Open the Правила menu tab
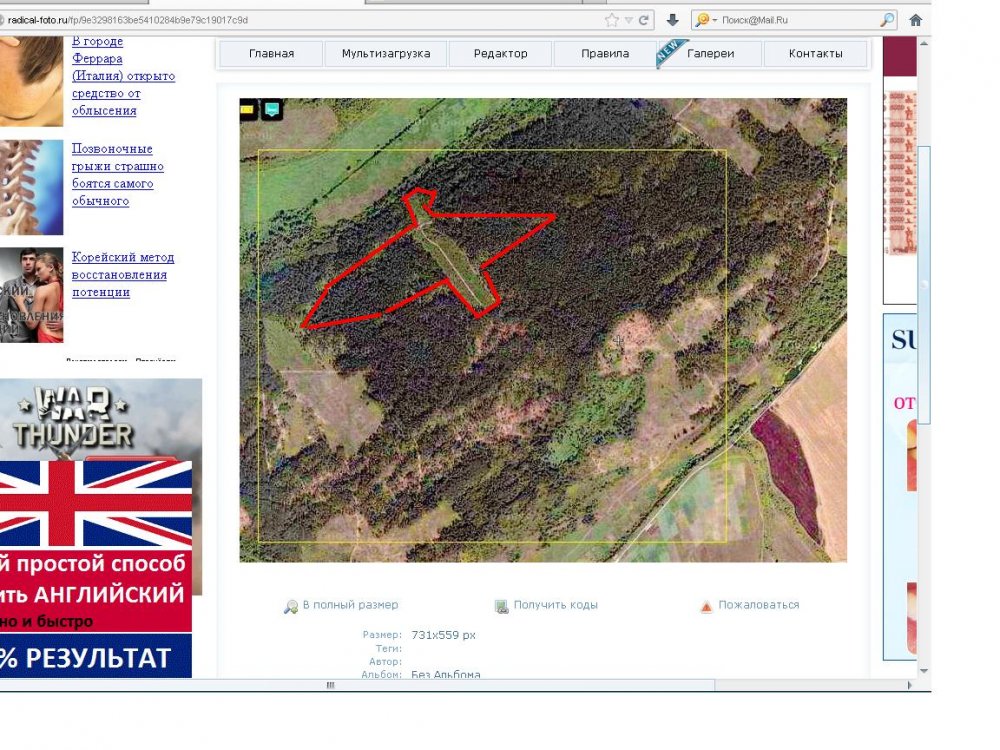This screenshot has width=1000, height=750. click(x=605, y=54)
